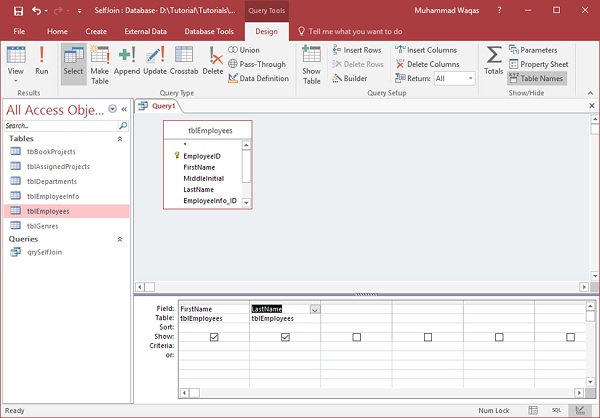The height and width of the screenshot is (418, 600).
Task: Uncheck the Show box for LastName
Action: coord(286,338)
